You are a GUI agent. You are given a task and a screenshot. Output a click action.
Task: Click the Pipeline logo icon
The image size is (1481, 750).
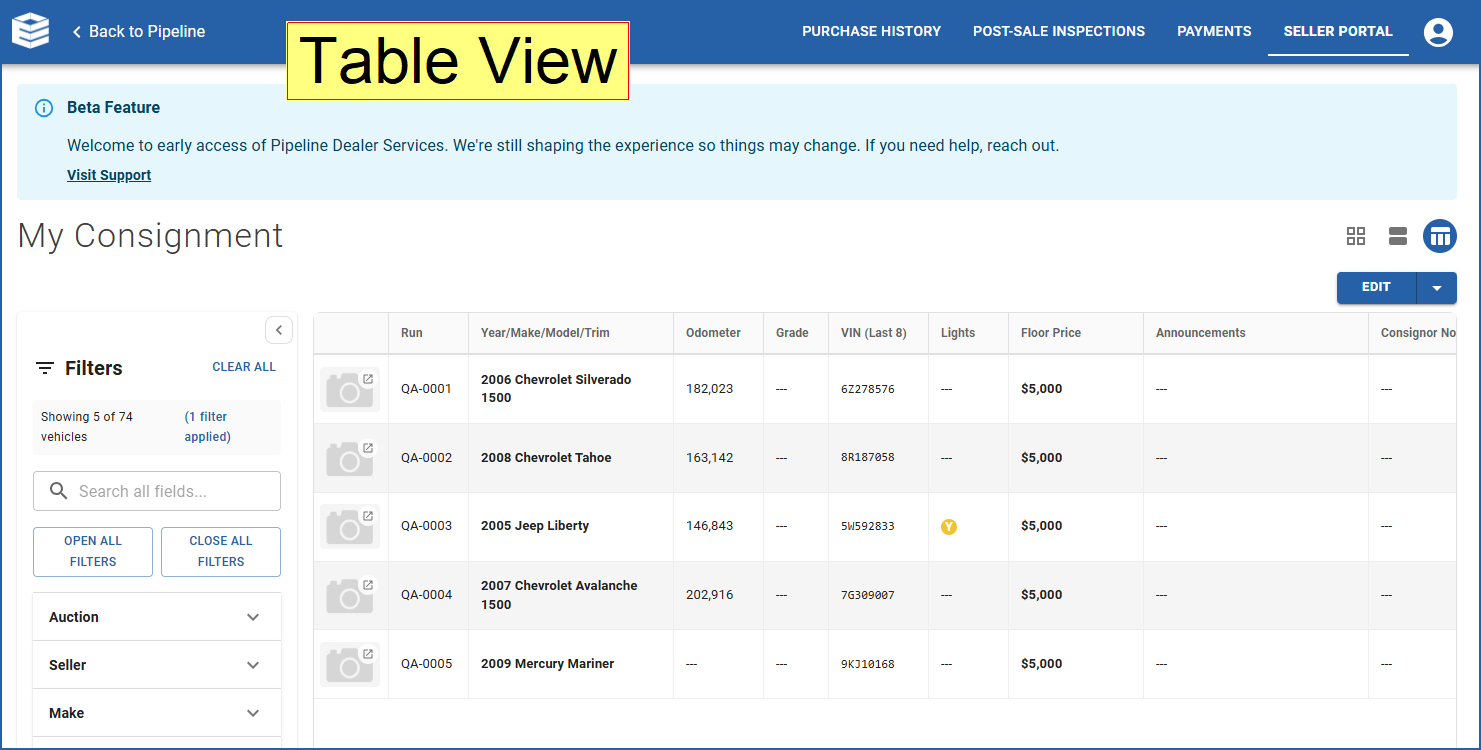30,31
